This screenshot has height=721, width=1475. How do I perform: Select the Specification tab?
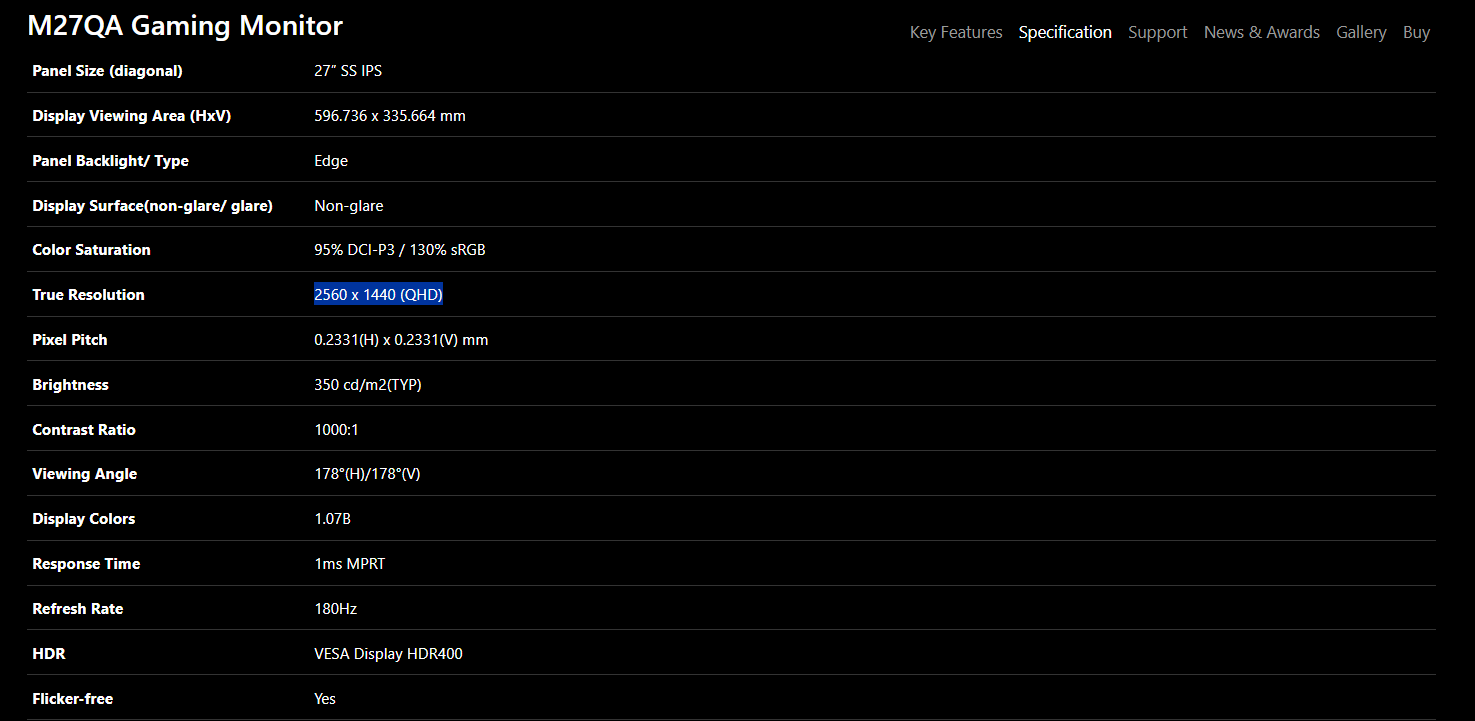click(x=1064, y=32)
